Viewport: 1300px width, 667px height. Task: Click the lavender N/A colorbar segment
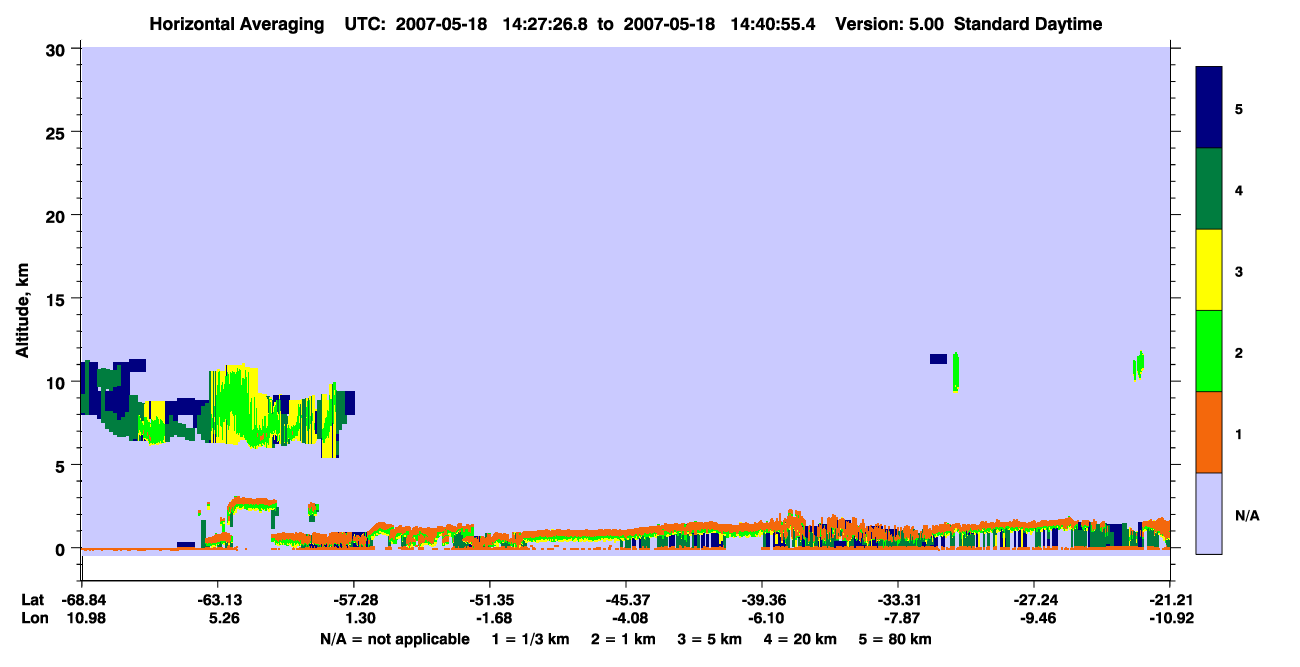(1209, 513)
